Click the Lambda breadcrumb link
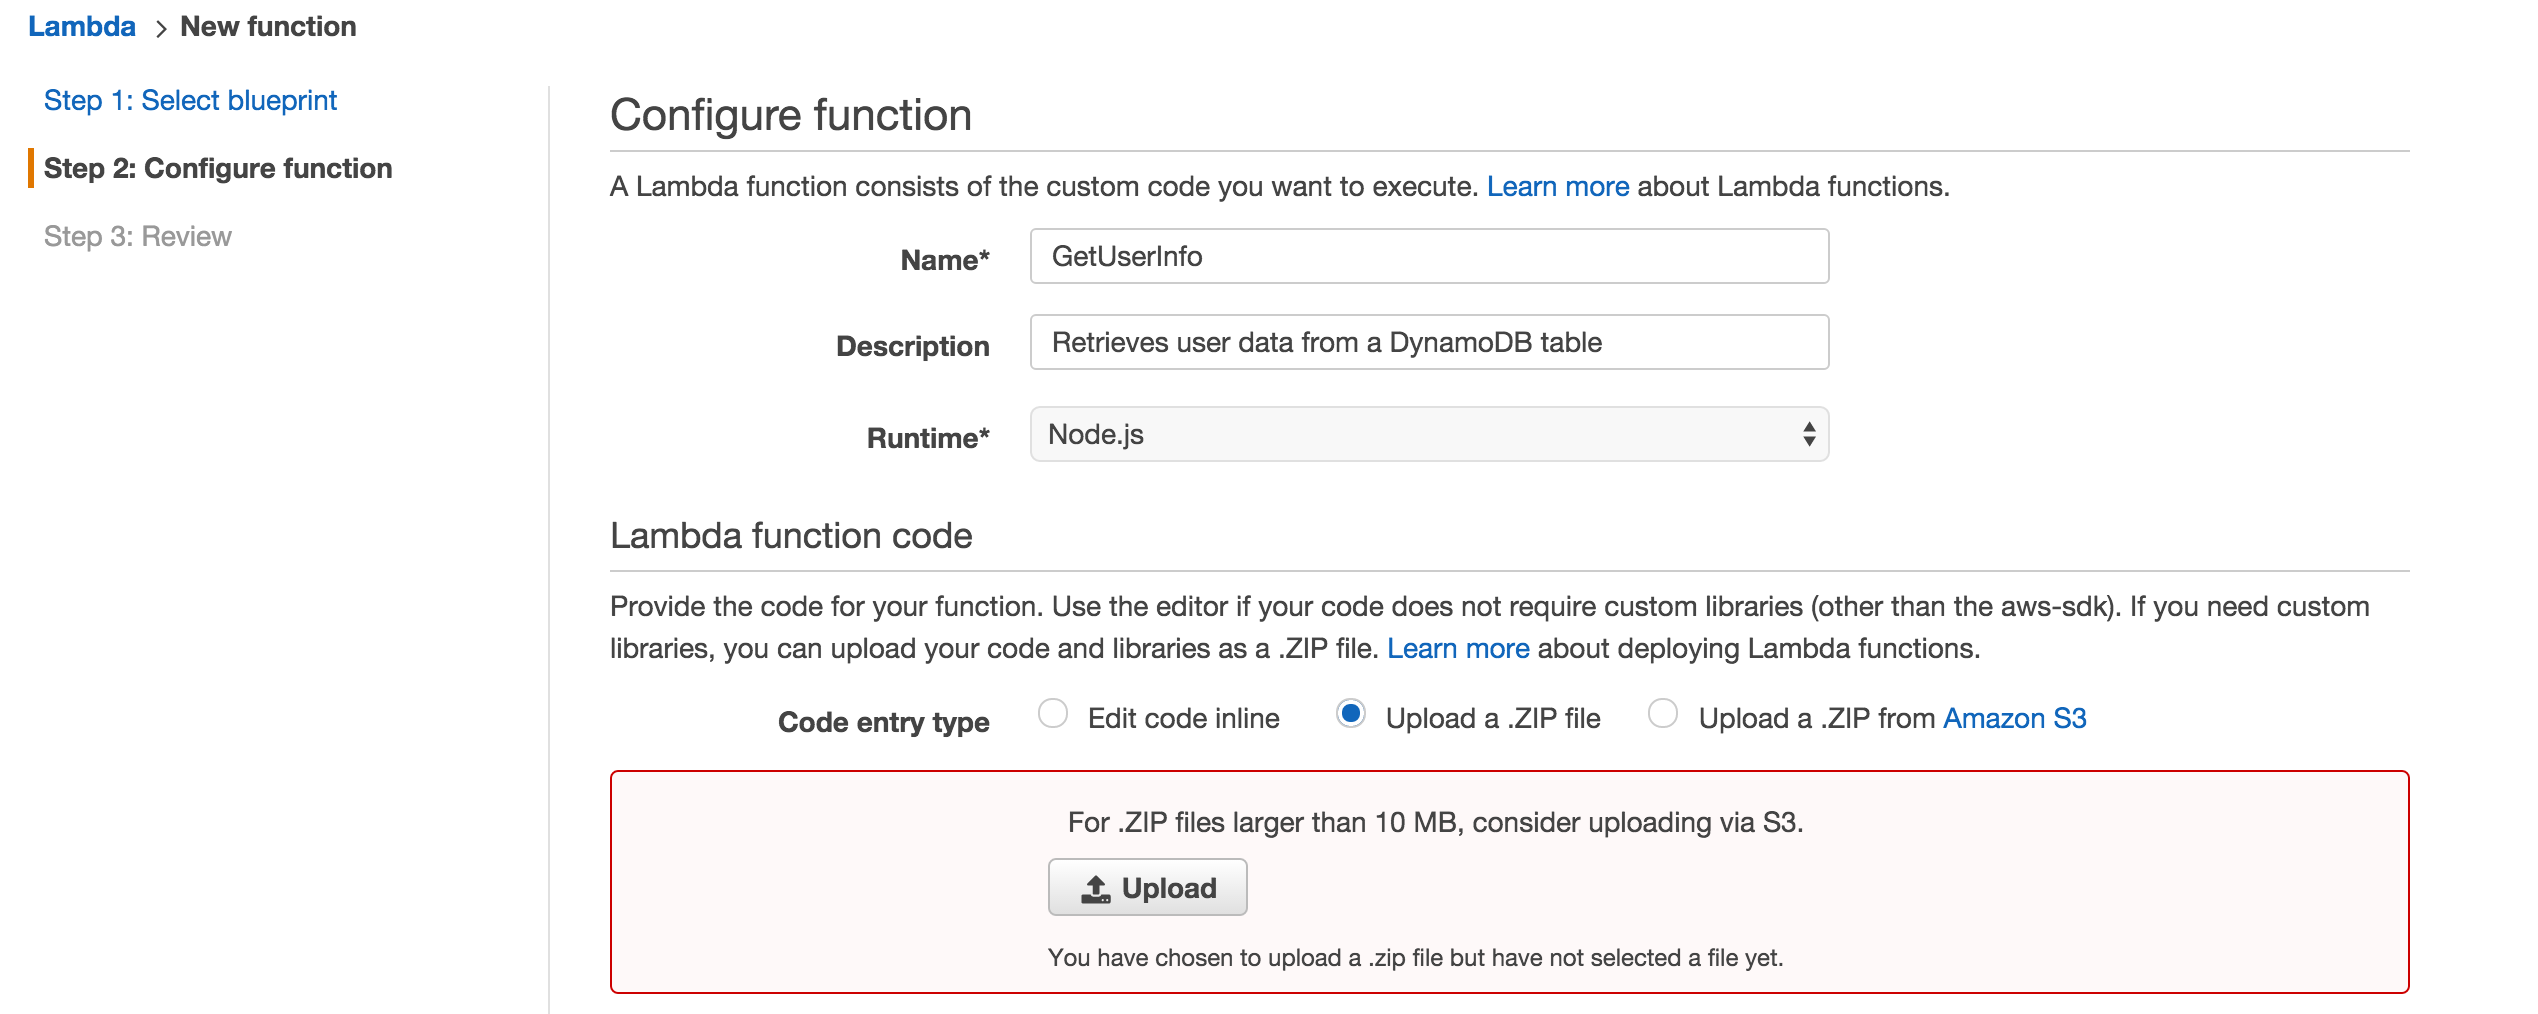This screenshot has width=2538, height=1014. pyautogui.click(x=81, y=27)
